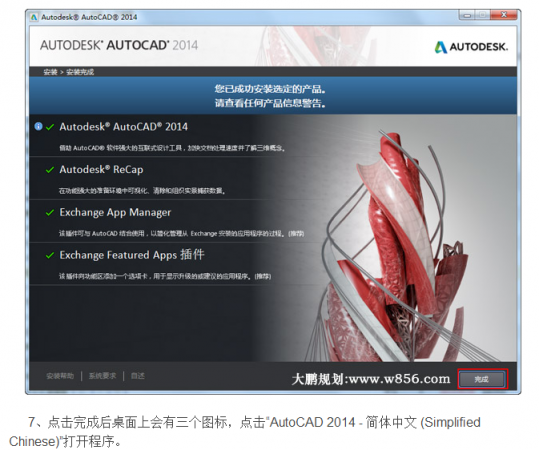Click the green checkmark next to Autodesk ReCap
The width and height of the screenshot is (539, 450).
point(50,170)
